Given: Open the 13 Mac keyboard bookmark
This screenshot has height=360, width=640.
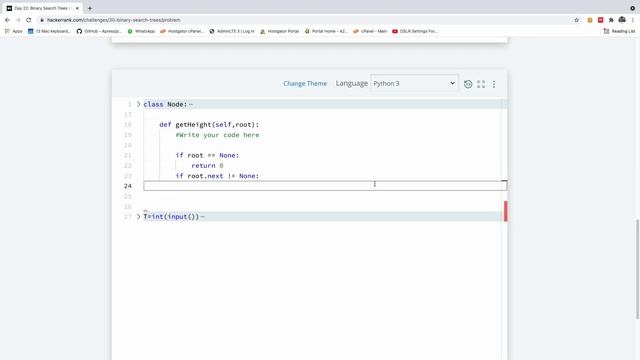Looking at the screenshot, I should tap(49, 31).
